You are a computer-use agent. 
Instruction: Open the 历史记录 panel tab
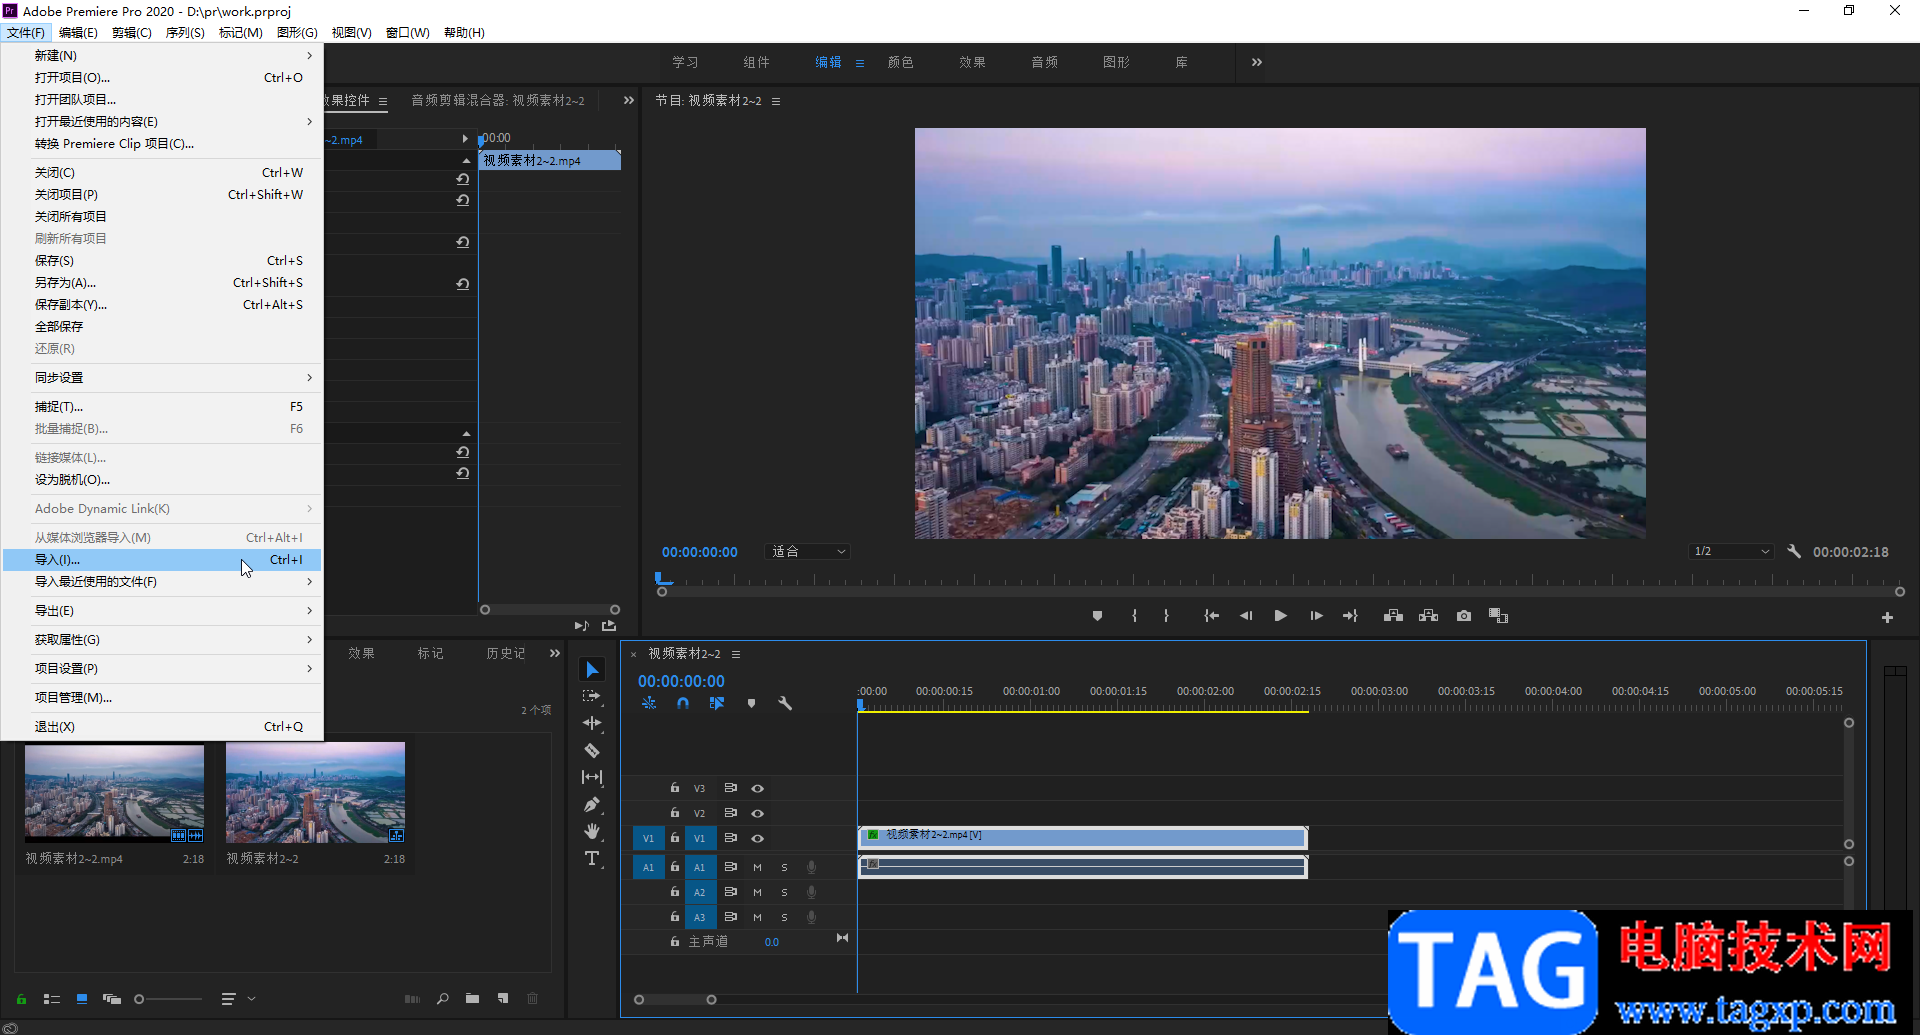(x=505, y=653)
